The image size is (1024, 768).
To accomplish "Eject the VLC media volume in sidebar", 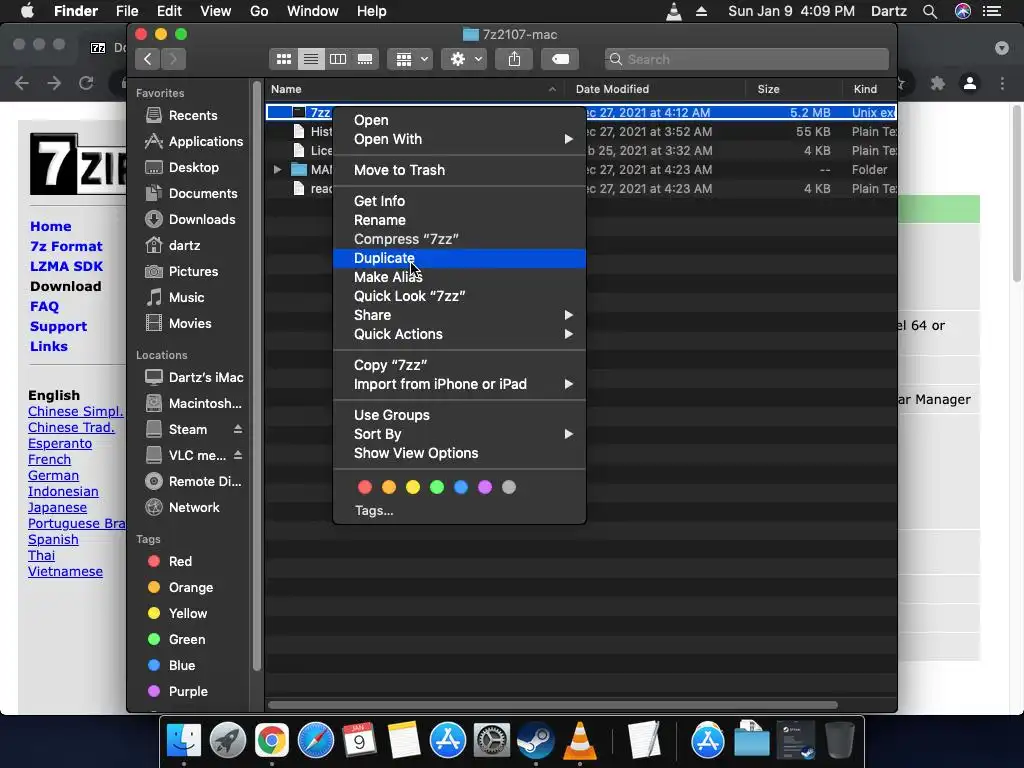I will click(238, 455).
